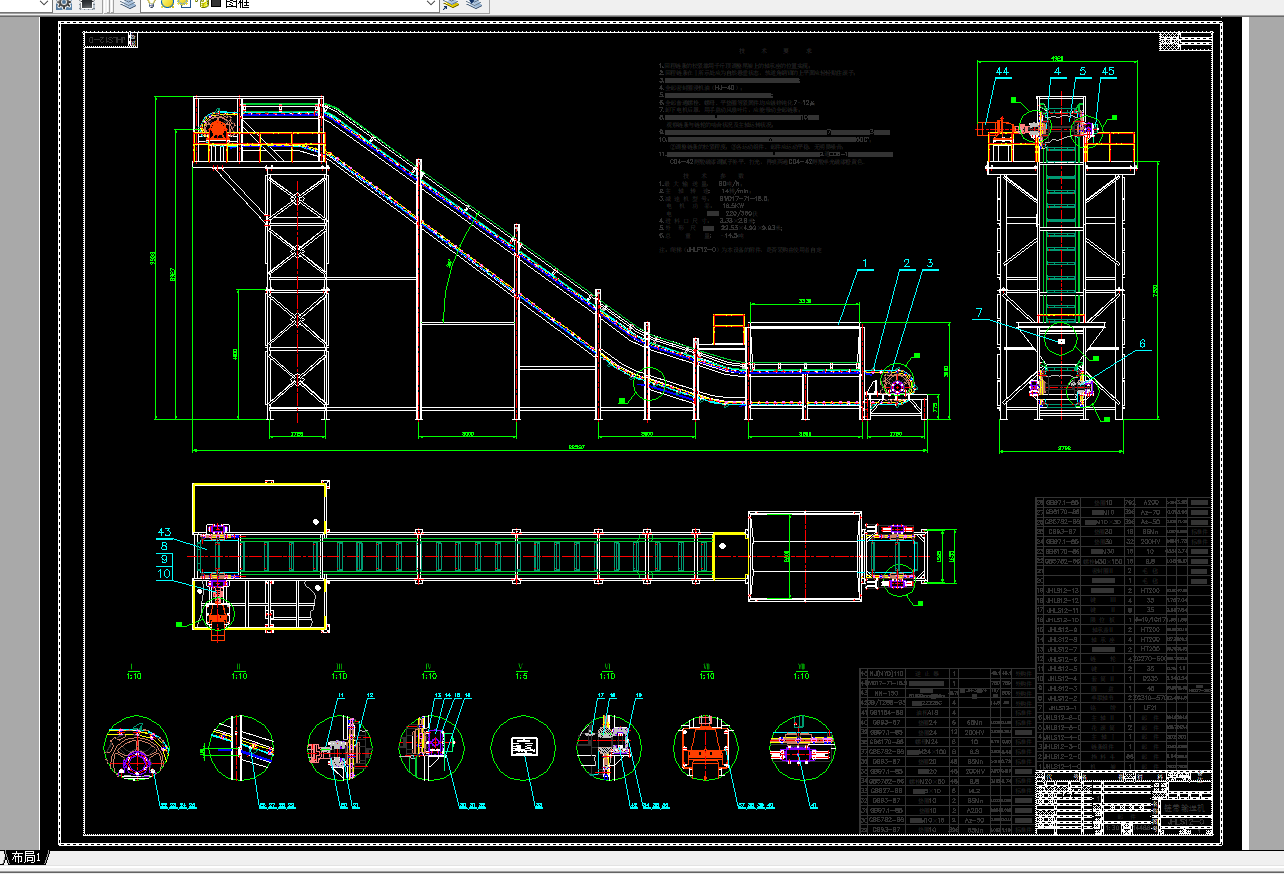Click callout label 43 on the plan view
This screenshot has width=1284, height=874.
coord(165,531)
